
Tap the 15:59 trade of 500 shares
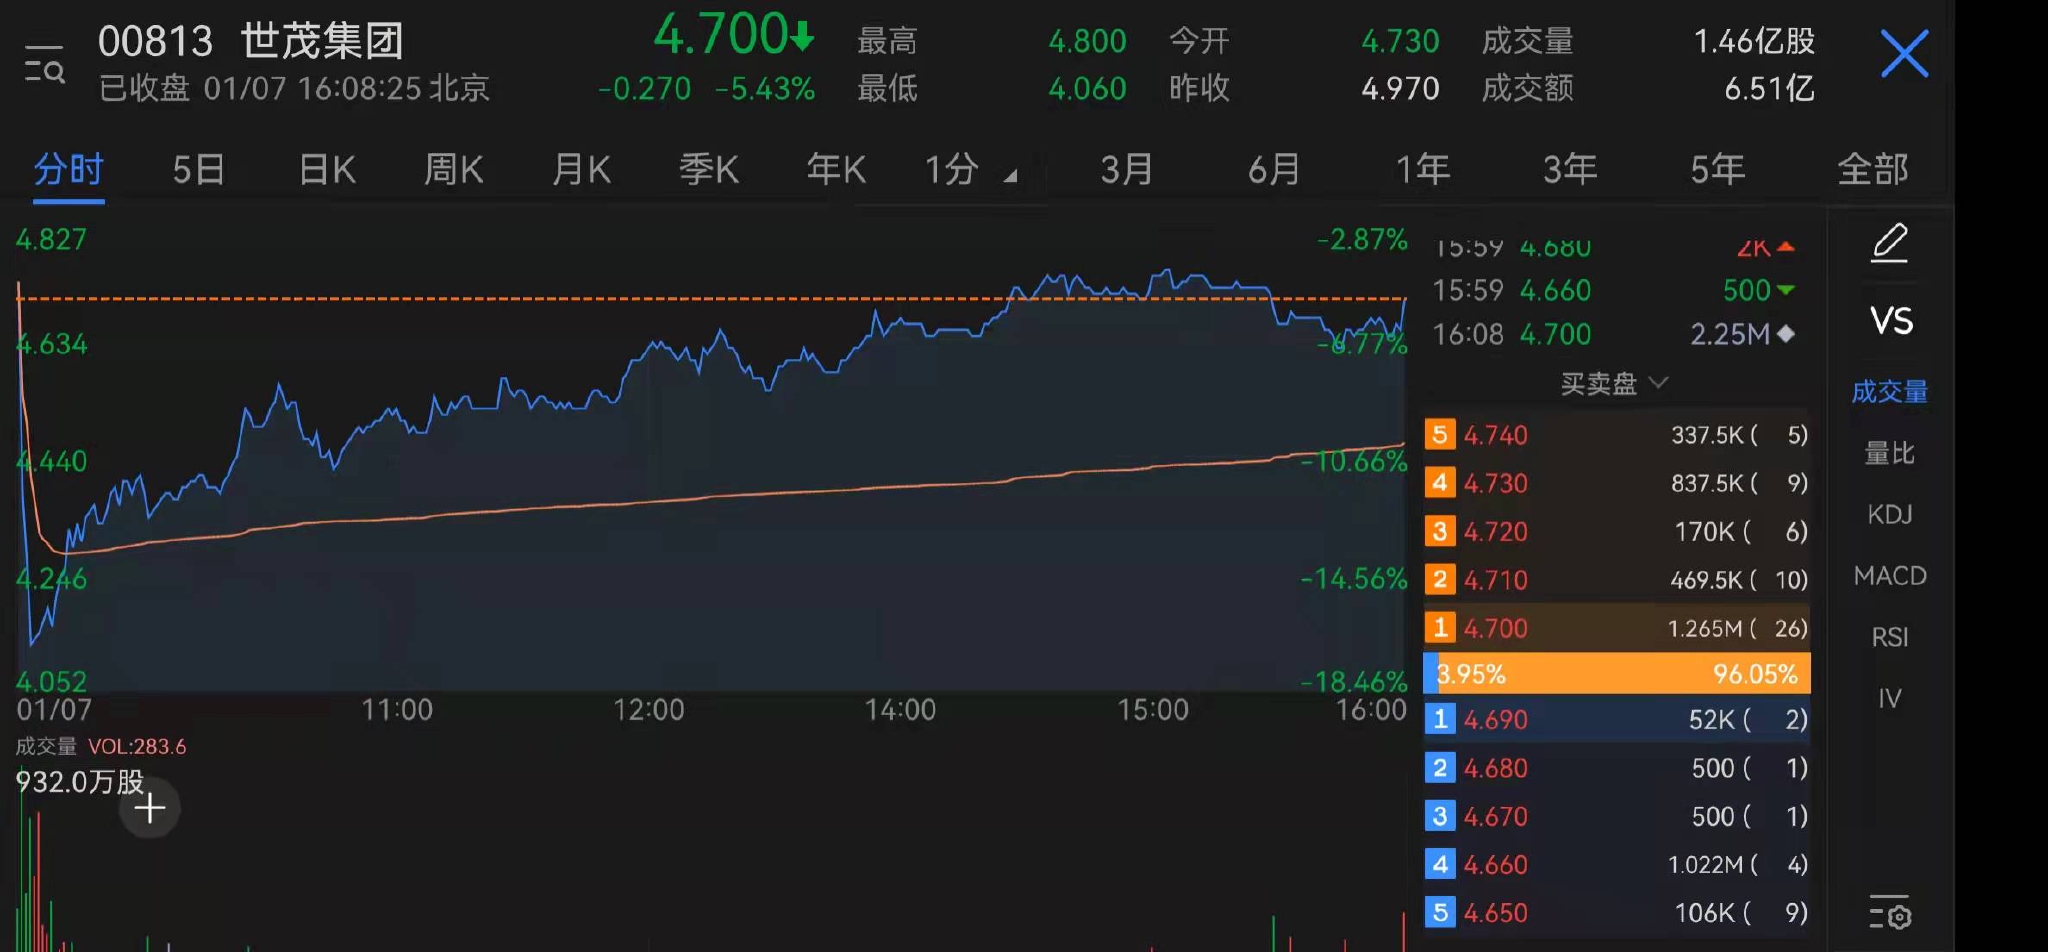(x=1614, y=290)
